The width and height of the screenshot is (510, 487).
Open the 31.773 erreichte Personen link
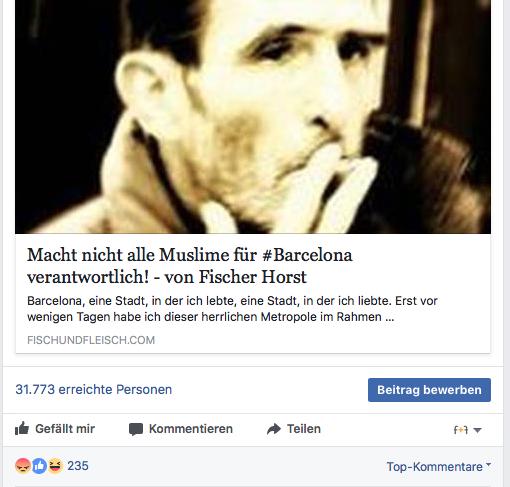tap(94, 389)
